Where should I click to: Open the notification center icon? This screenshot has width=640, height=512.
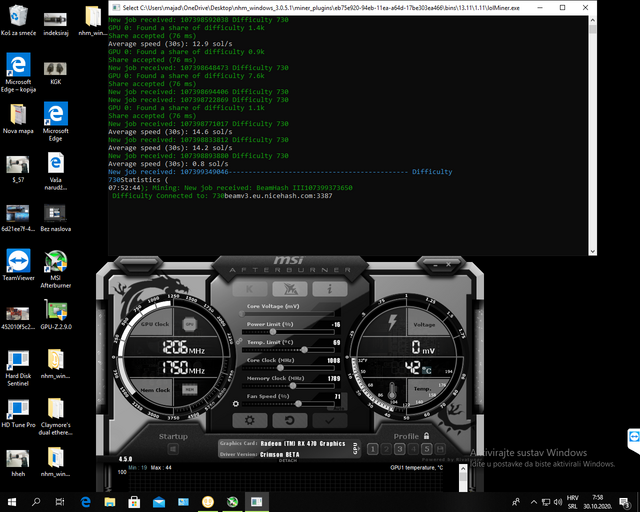pos(624,502)
